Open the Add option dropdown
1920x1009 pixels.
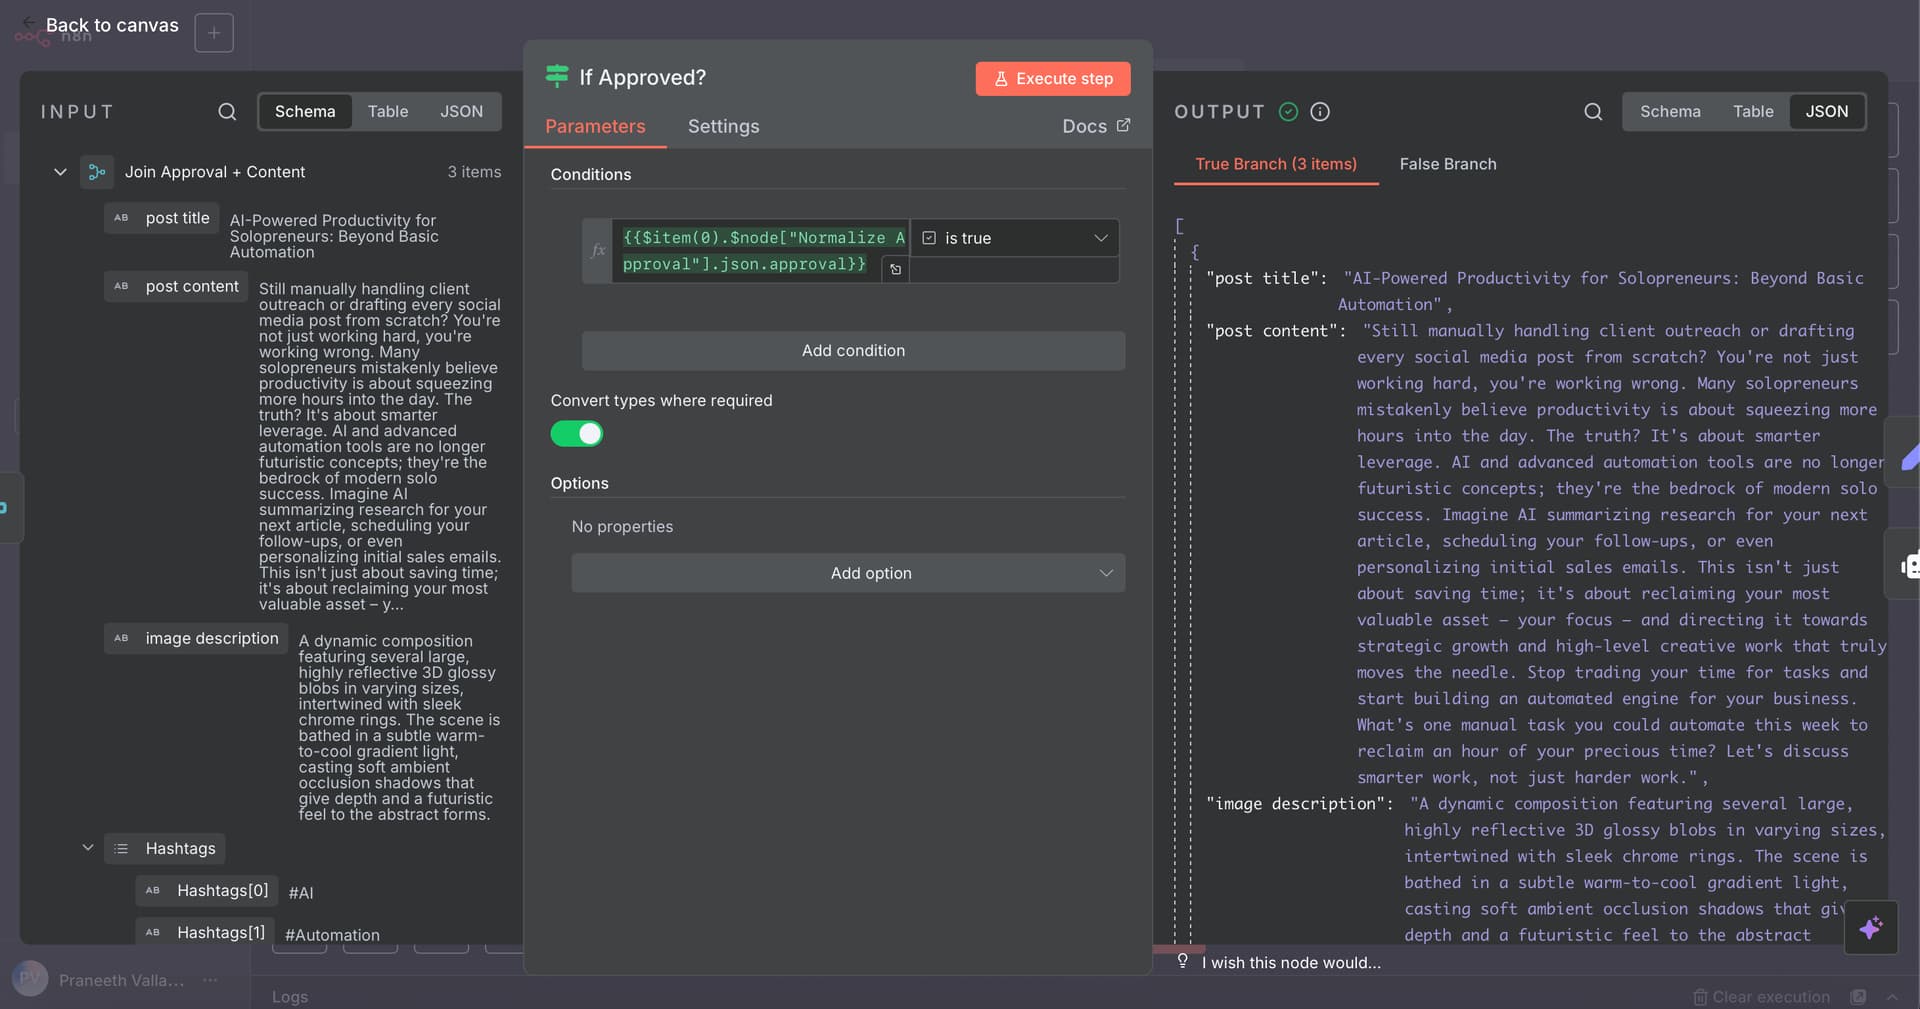pyautogui.click(x=848, y=573)
